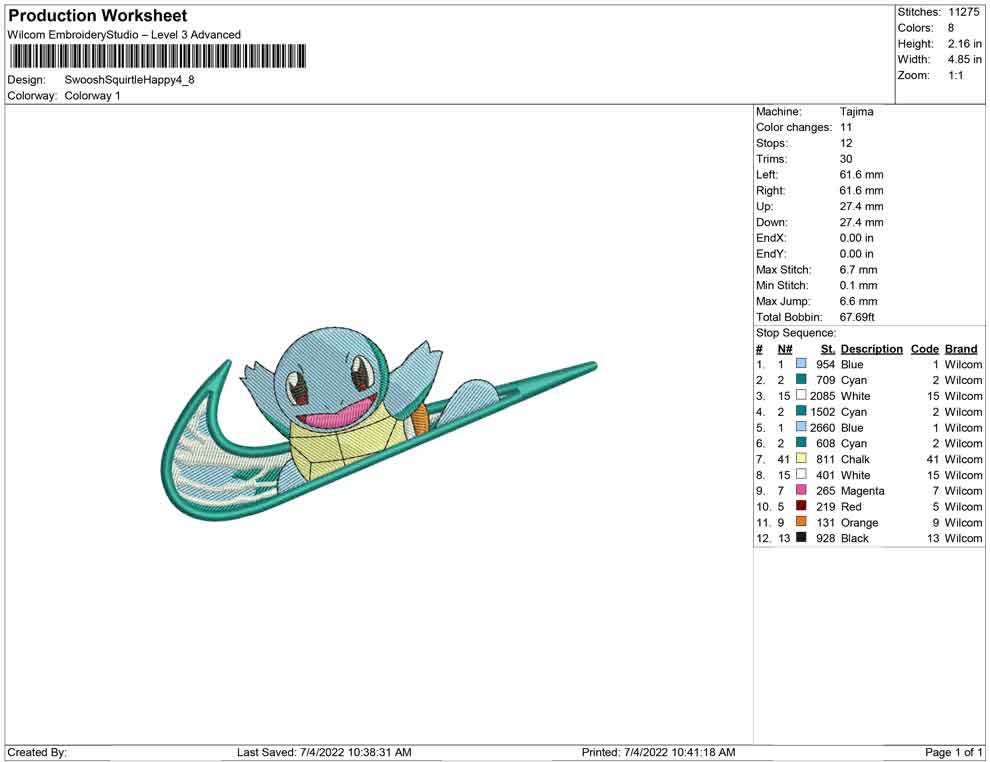Click the max stitch value '6.7 mm'

[x=858, y=270]
